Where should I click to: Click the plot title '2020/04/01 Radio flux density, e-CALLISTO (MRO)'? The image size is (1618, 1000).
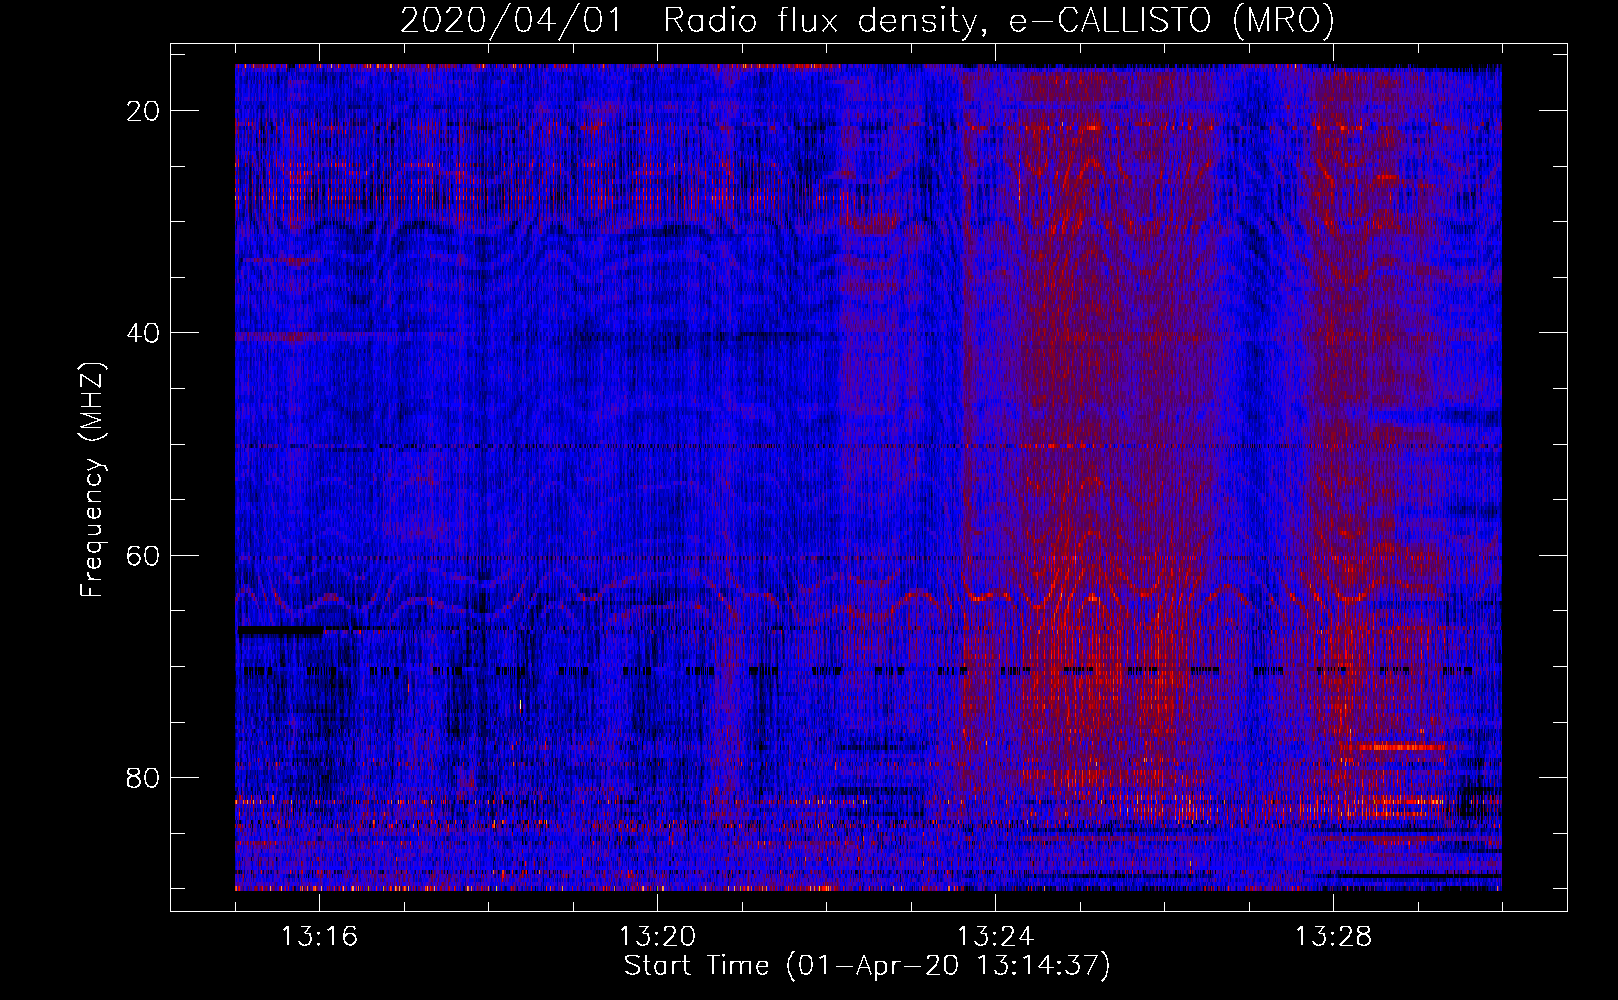pos(867,20)
